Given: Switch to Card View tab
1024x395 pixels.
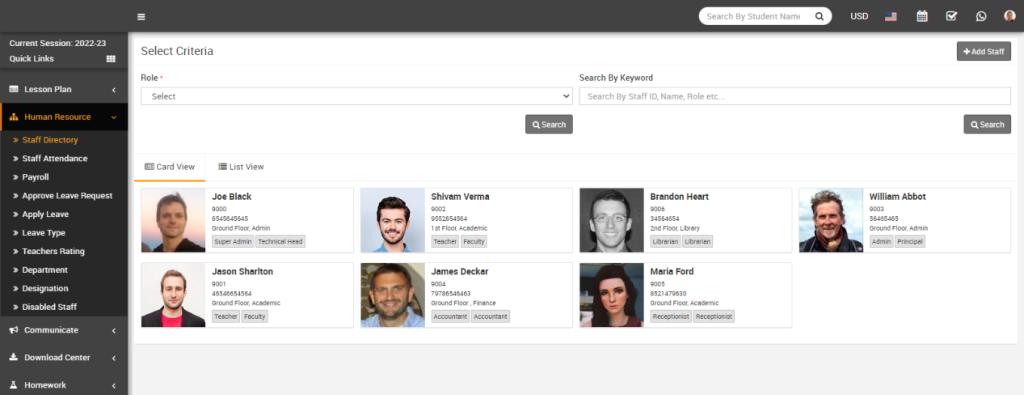Looking at the screenshot, I should pos(170,166).
